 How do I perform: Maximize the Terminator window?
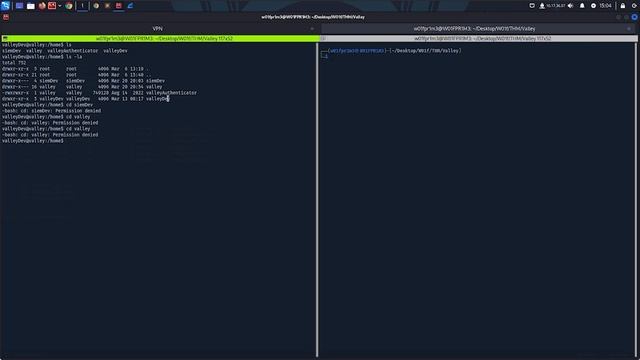tap(627, 17)
